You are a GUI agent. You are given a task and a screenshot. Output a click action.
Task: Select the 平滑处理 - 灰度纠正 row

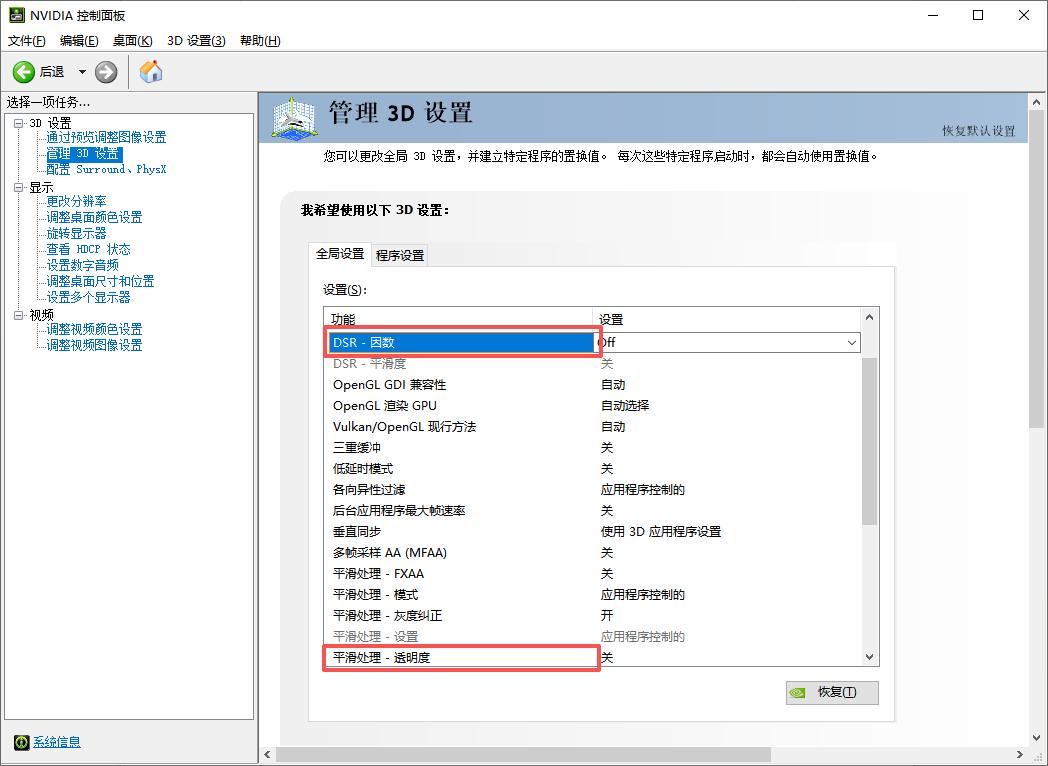594,616
